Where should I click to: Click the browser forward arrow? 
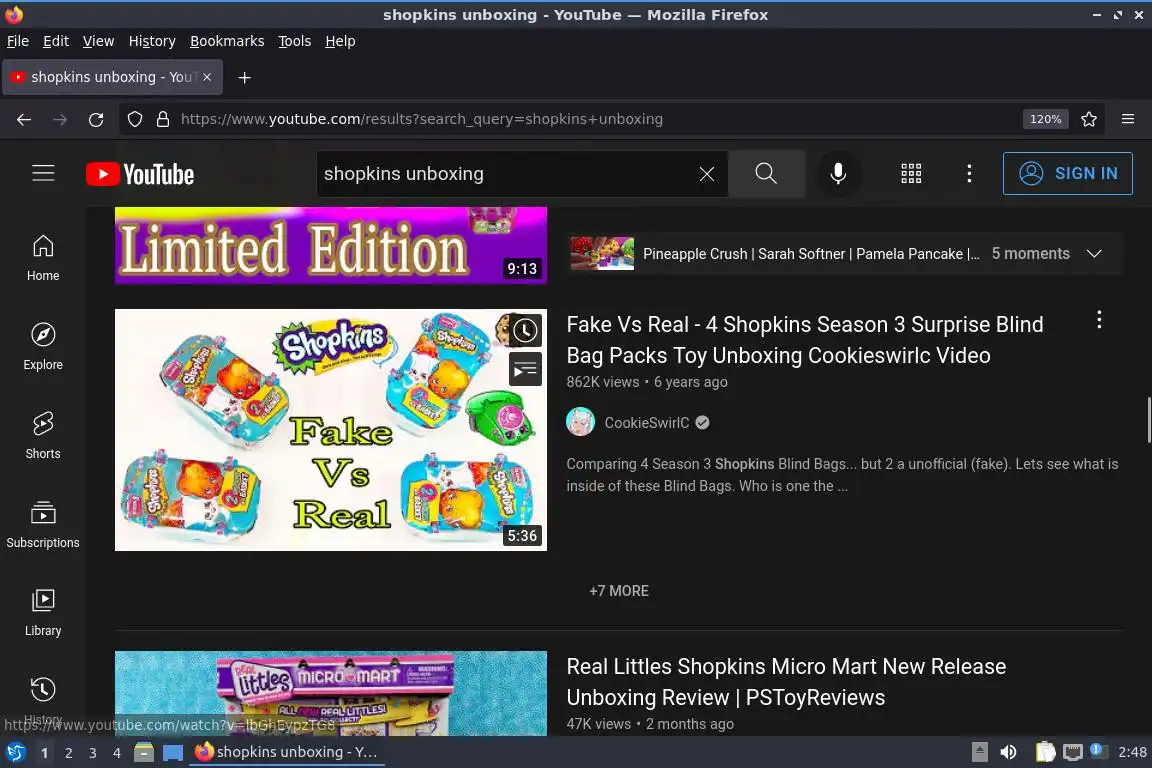pyautogui.click(x=60, y=119)
